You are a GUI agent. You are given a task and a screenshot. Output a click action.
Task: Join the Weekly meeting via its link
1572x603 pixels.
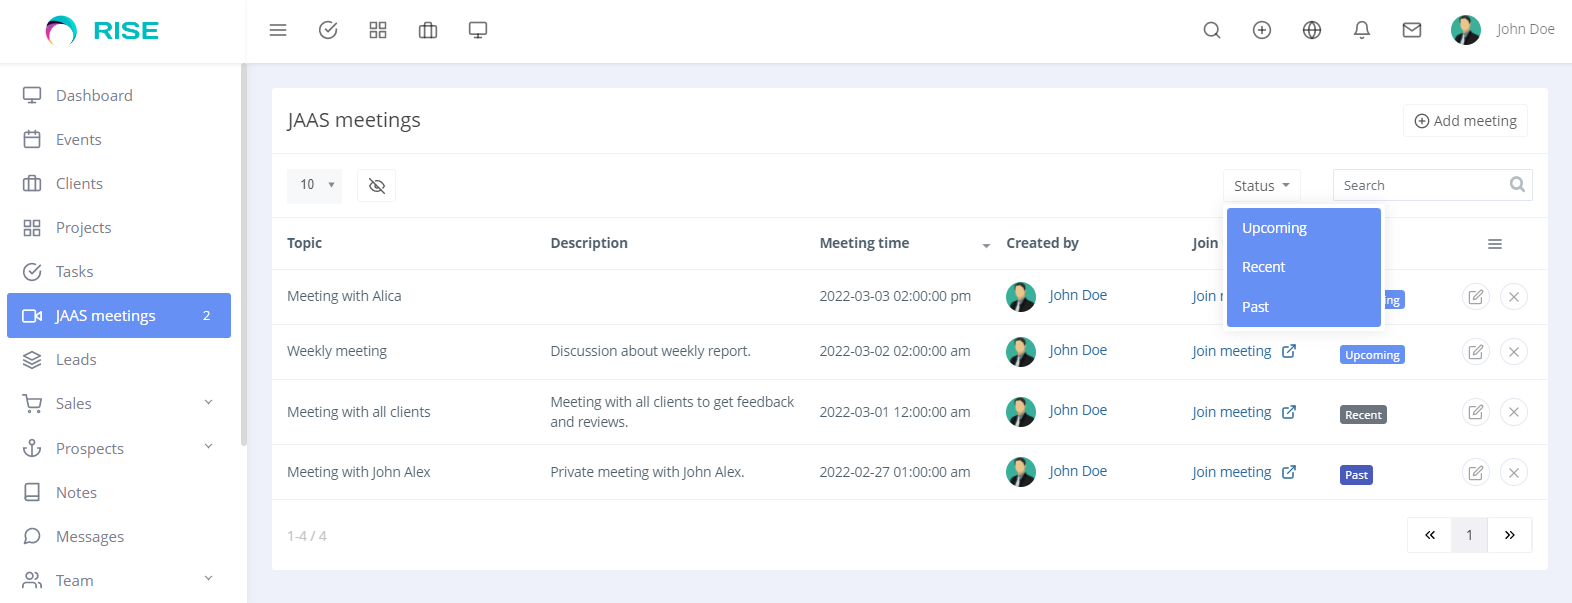(1231, 350)
